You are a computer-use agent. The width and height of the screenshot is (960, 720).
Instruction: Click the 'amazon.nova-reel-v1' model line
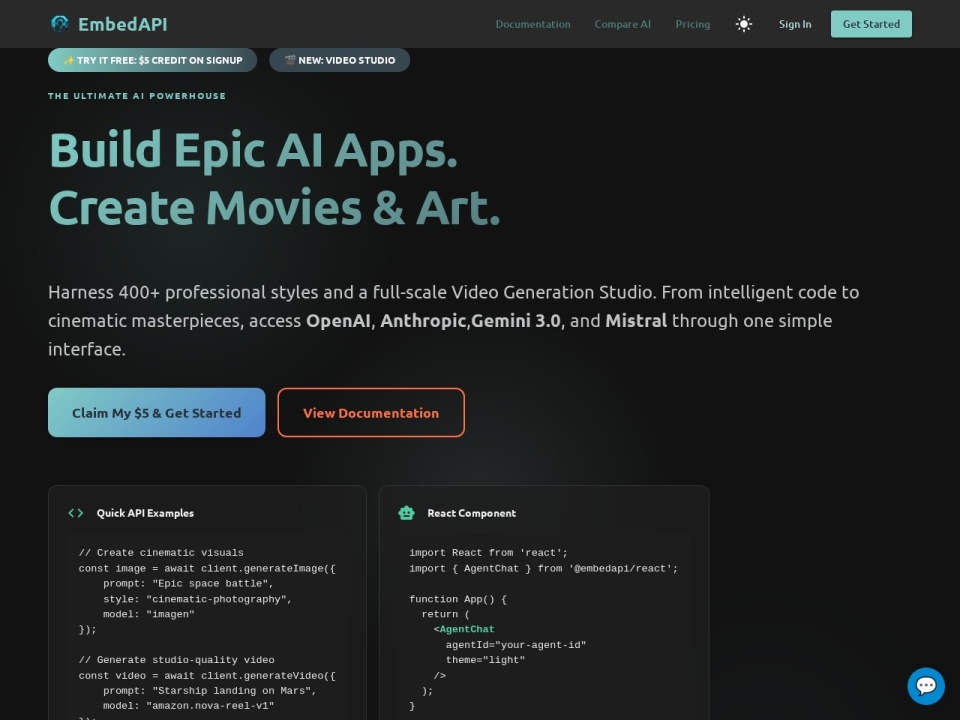(x=188, y=705)
